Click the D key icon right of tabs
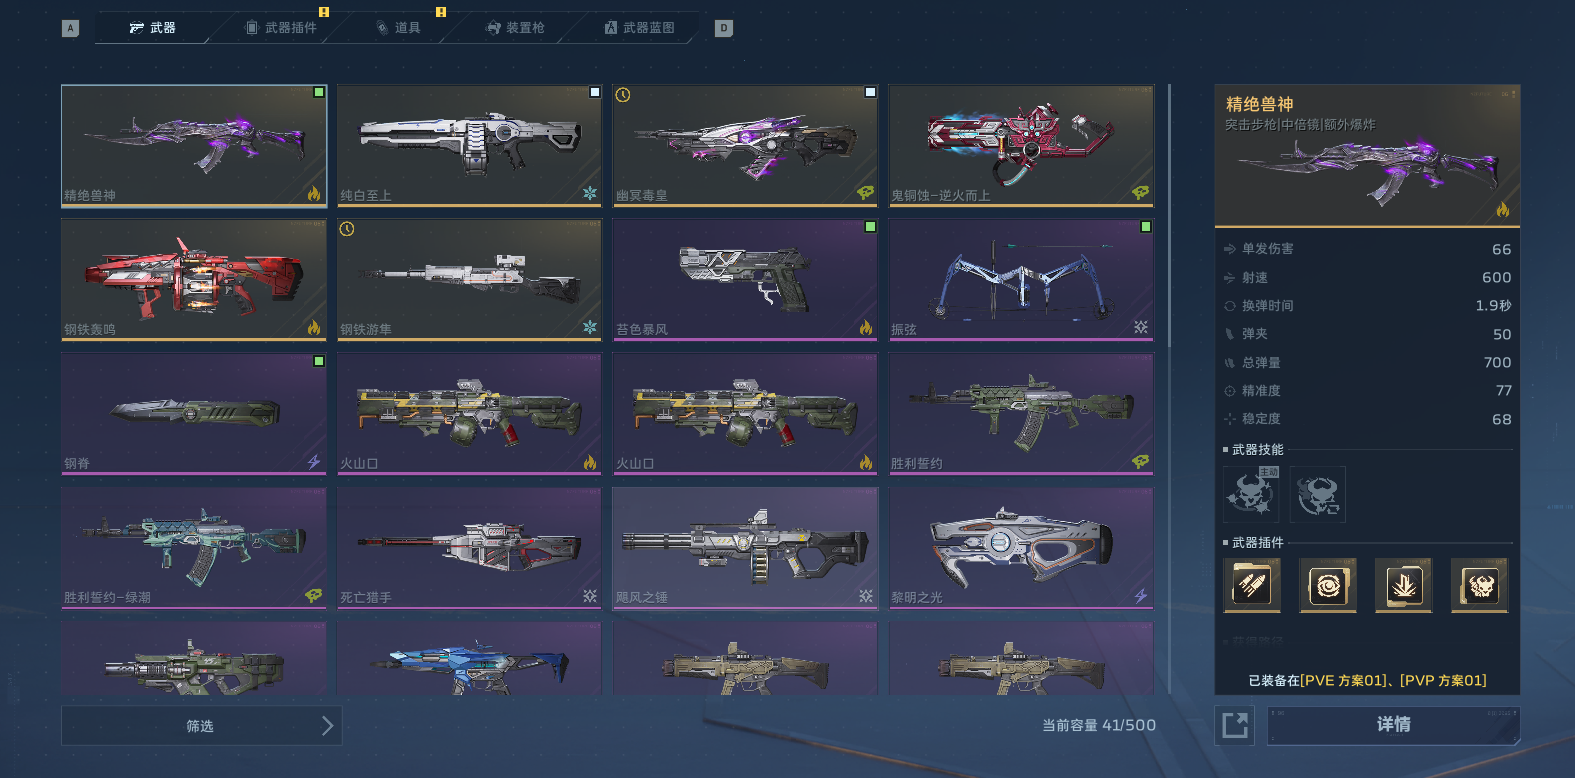 (724, 28)
